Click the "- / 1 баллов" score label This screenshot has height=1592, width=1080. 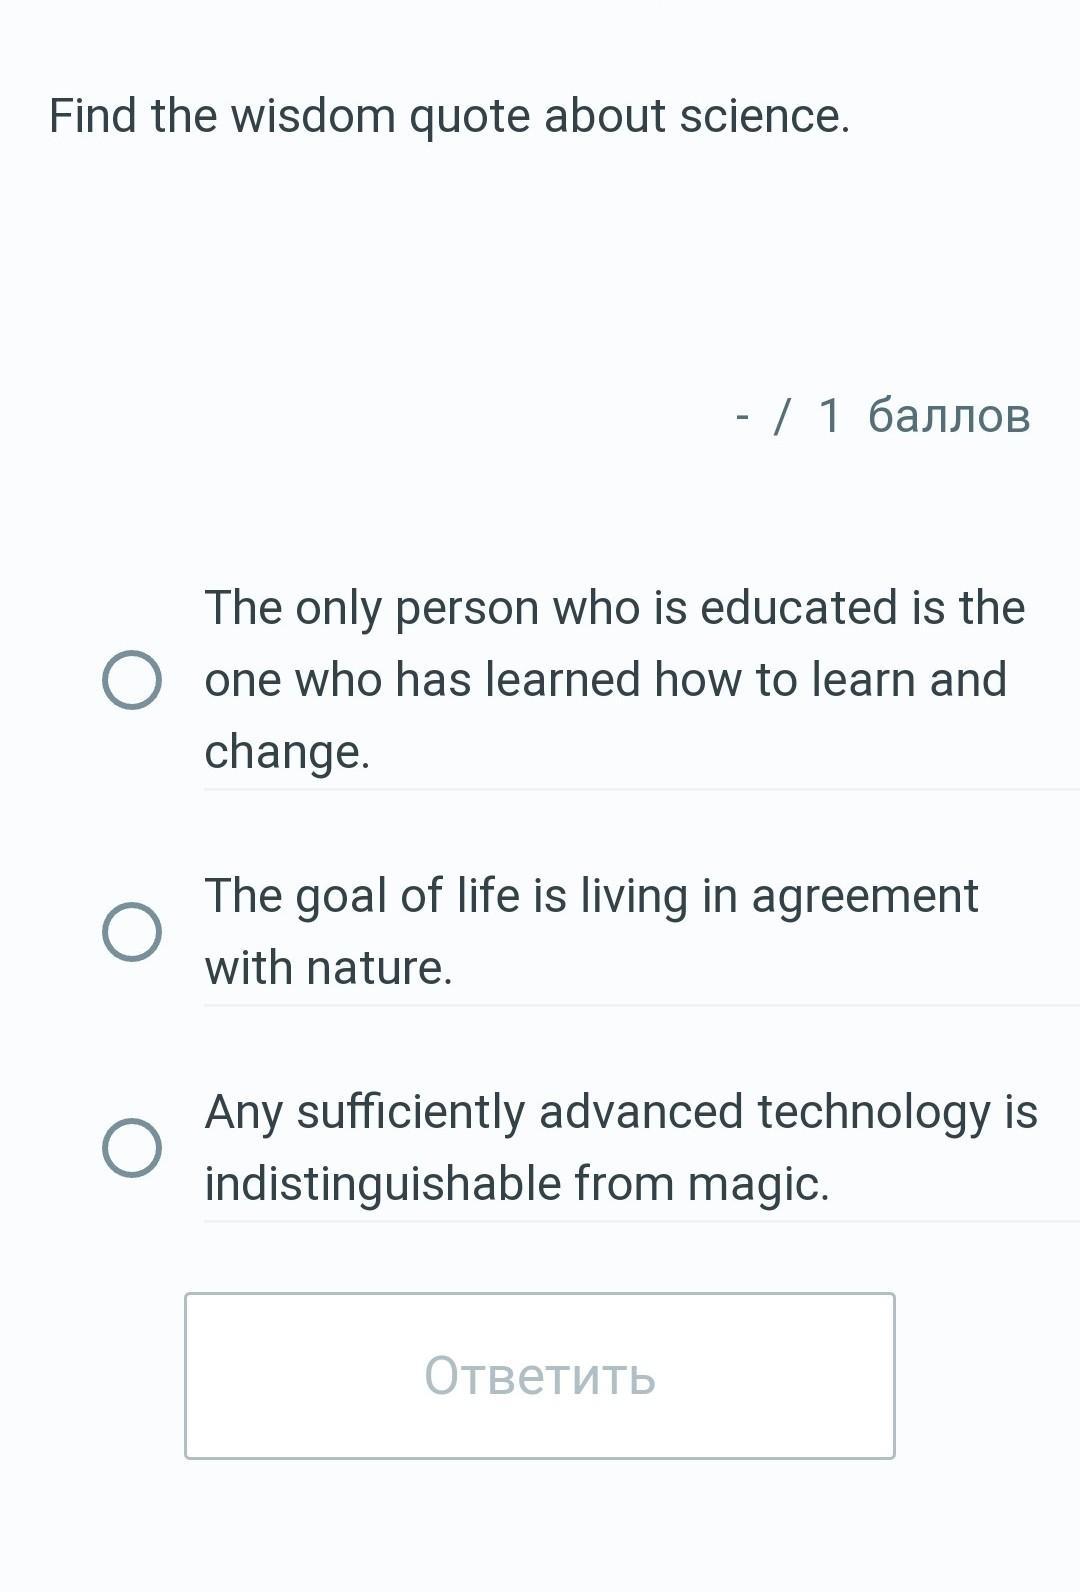pos(882,415)
